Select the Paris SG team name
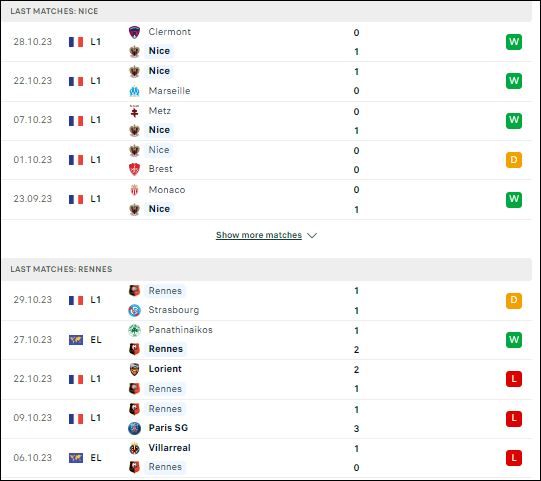 (x=168, y=428)
